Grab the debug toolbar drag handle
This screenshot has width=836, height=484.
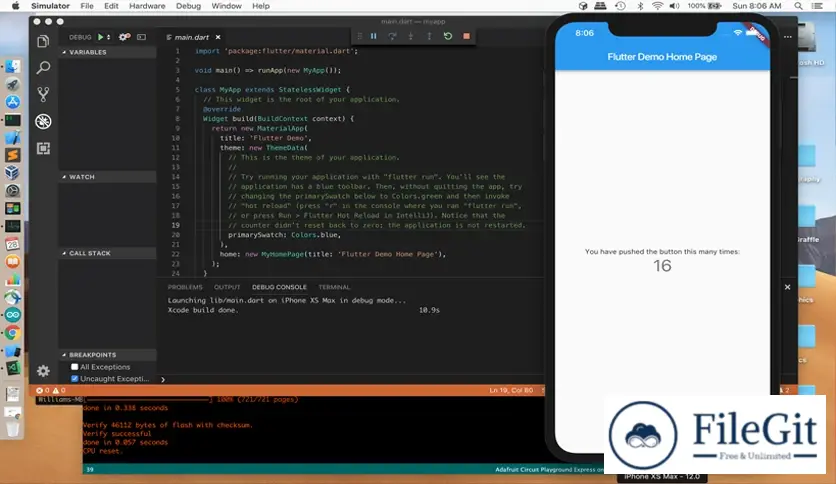click(359, 36)
